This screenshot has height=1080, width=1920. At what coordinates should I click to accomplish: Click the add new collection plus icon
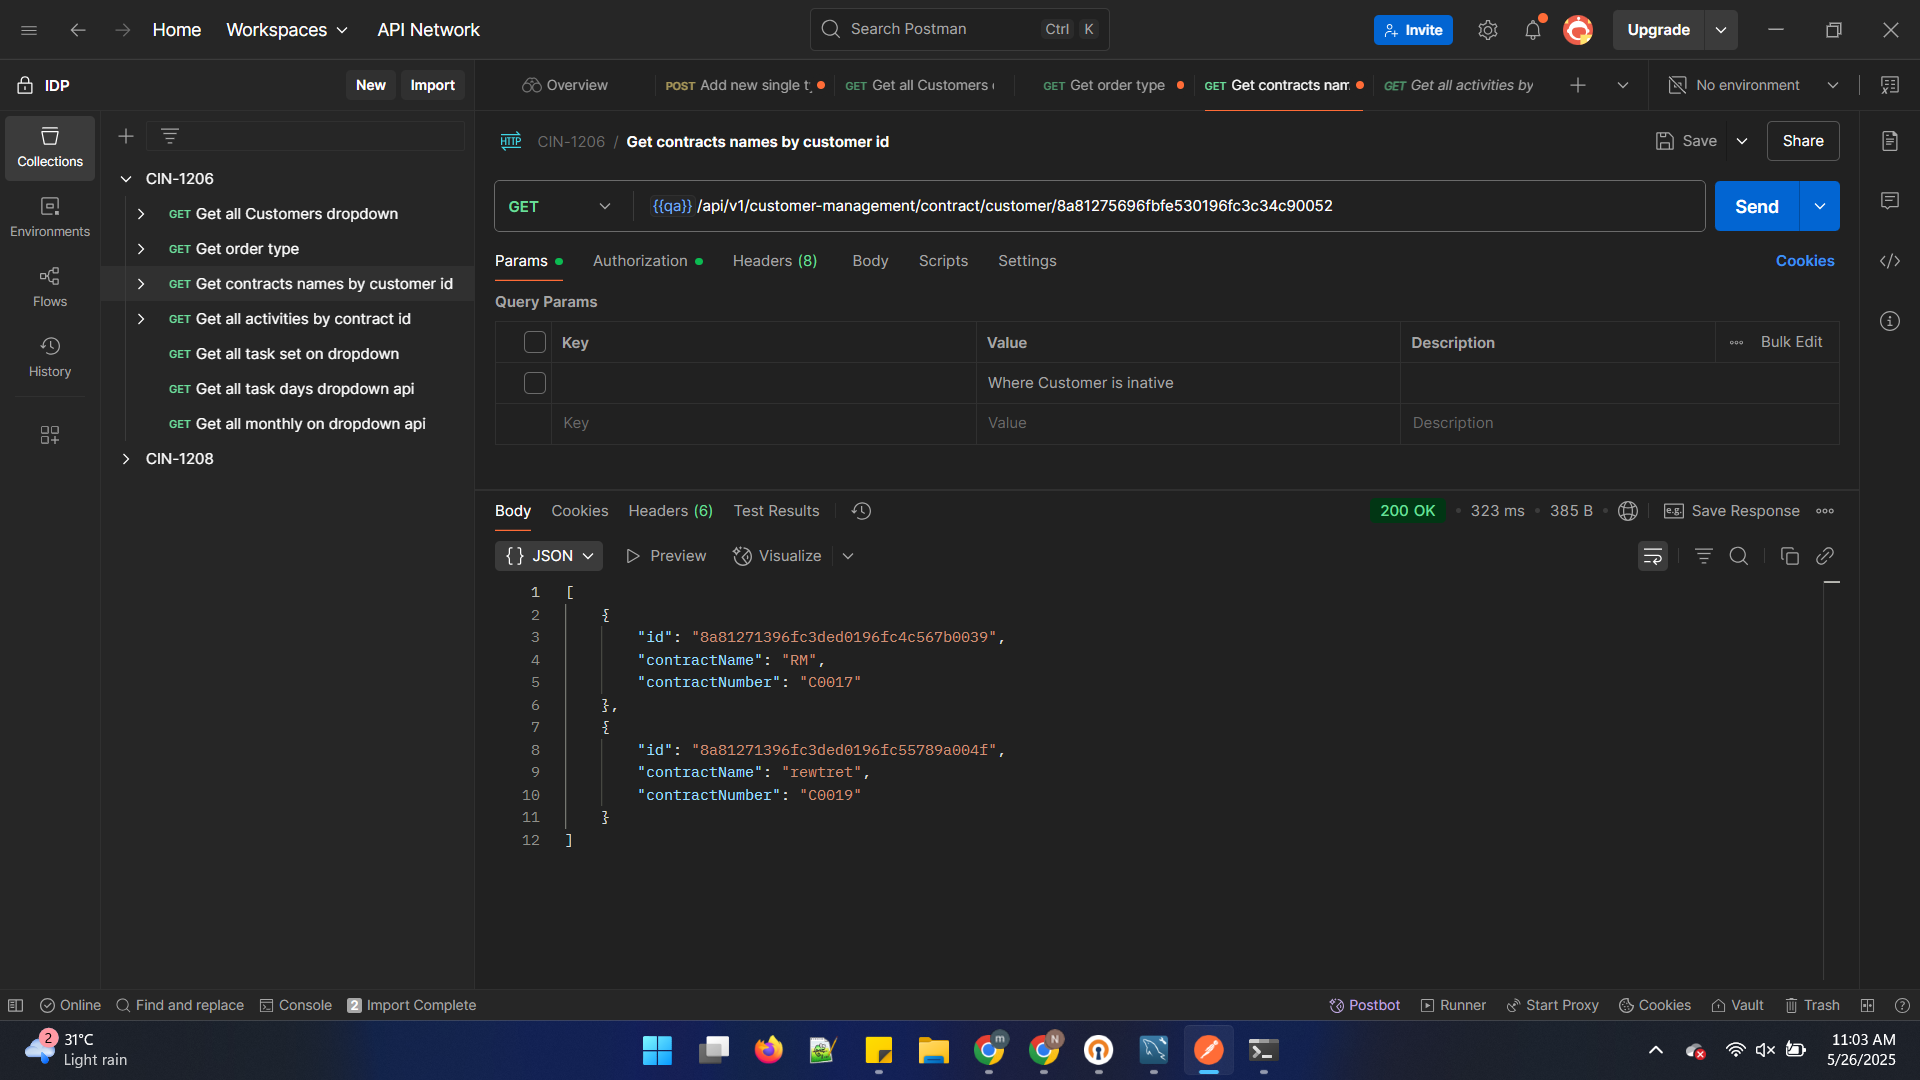pyautogui.click(x=126, y=136)
